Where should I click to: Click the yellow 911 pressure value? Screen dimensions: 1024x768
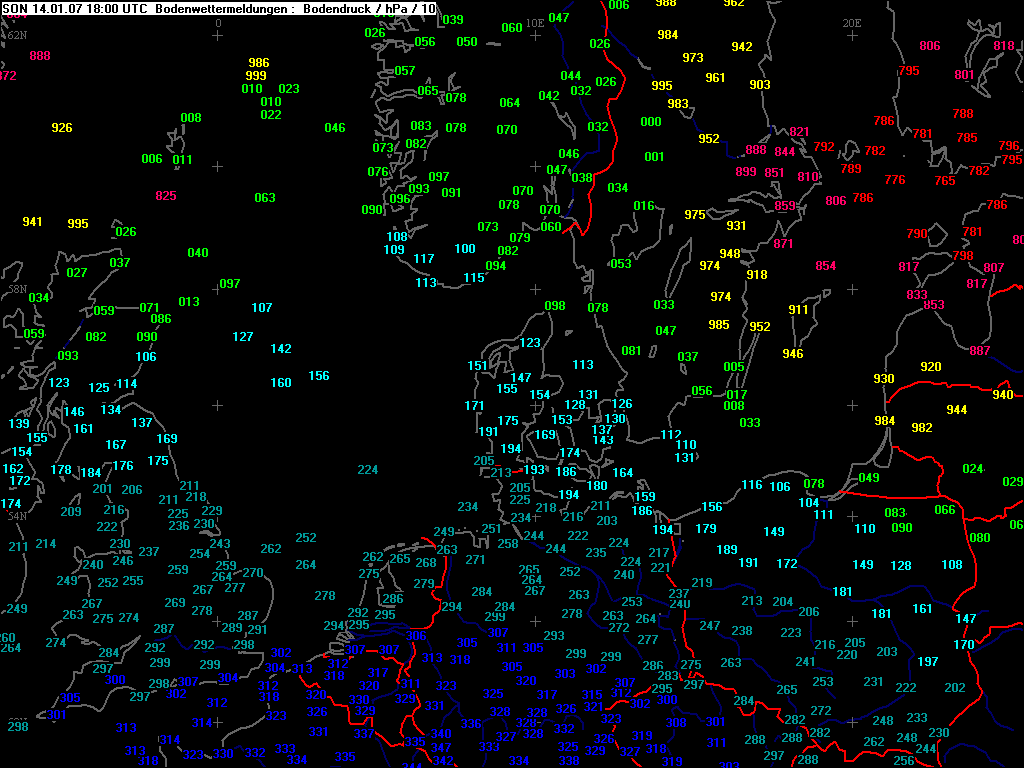[x=799, y=310]
